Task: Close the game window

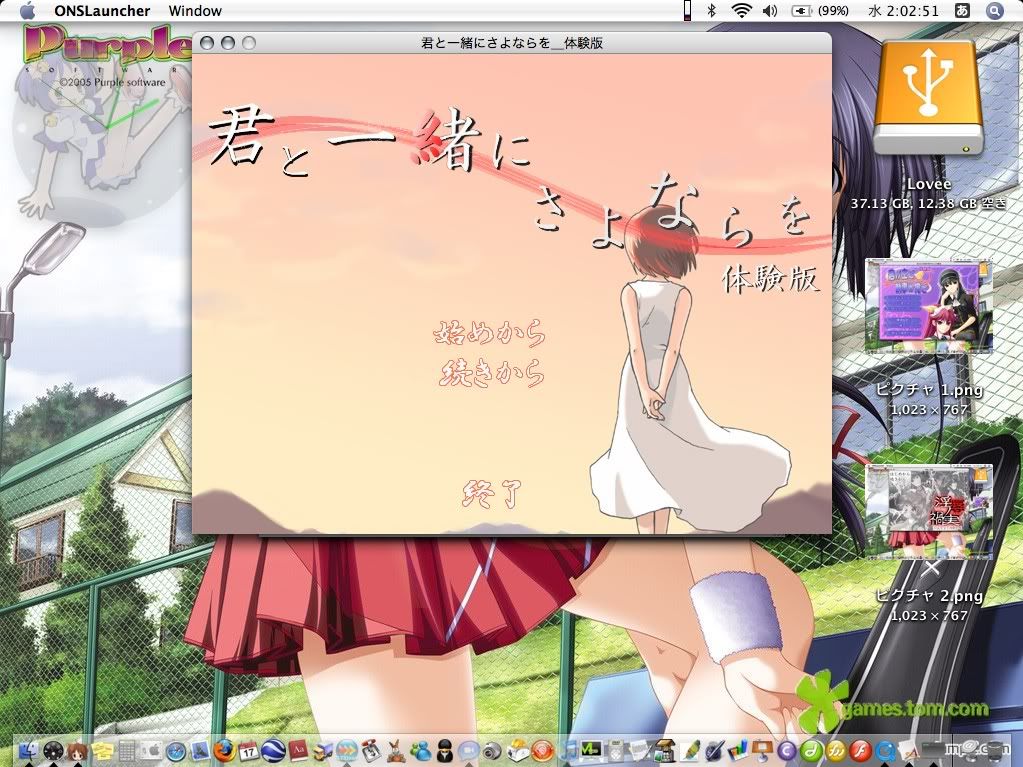Action: point(207,43)
